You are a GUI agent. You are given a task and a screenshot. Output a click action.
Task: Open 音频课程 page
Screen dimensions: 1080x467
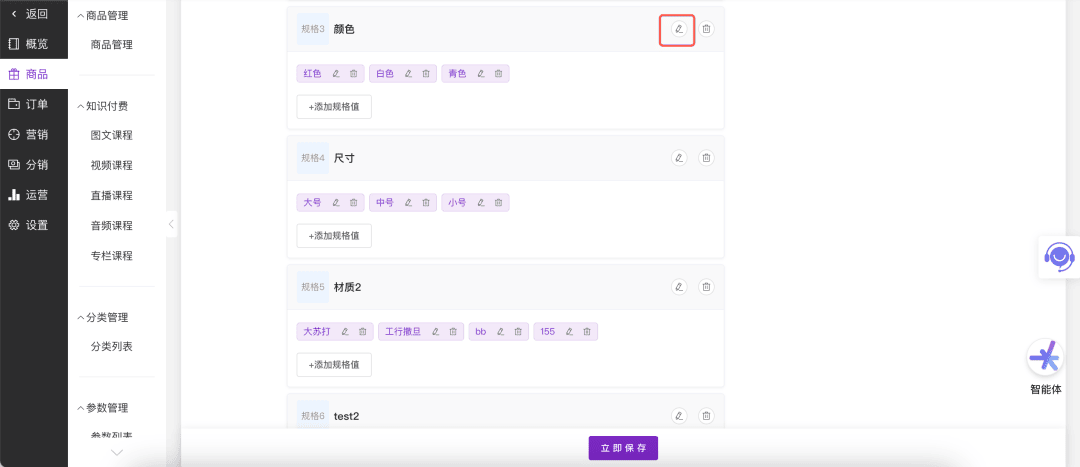click(112, 225)
